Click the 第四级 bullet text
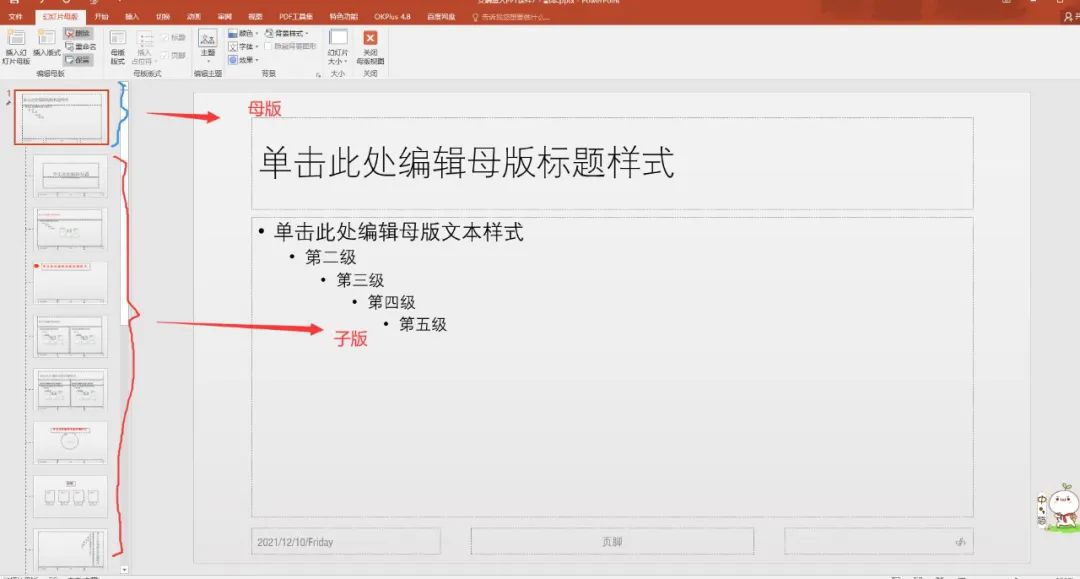1080x579 pixels. [391, 302]
